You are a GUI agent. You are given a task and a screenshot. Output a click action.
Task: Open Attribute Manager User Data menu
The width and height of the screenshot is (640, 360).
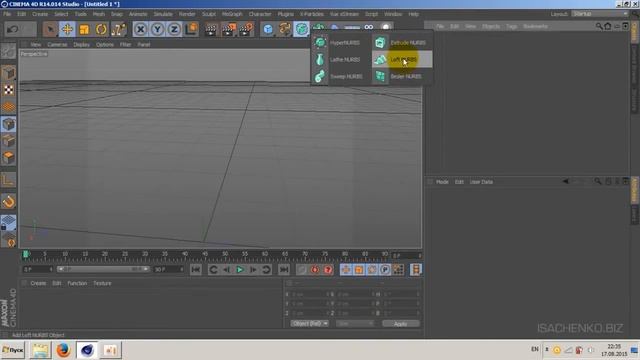click(x=481, y=182)
